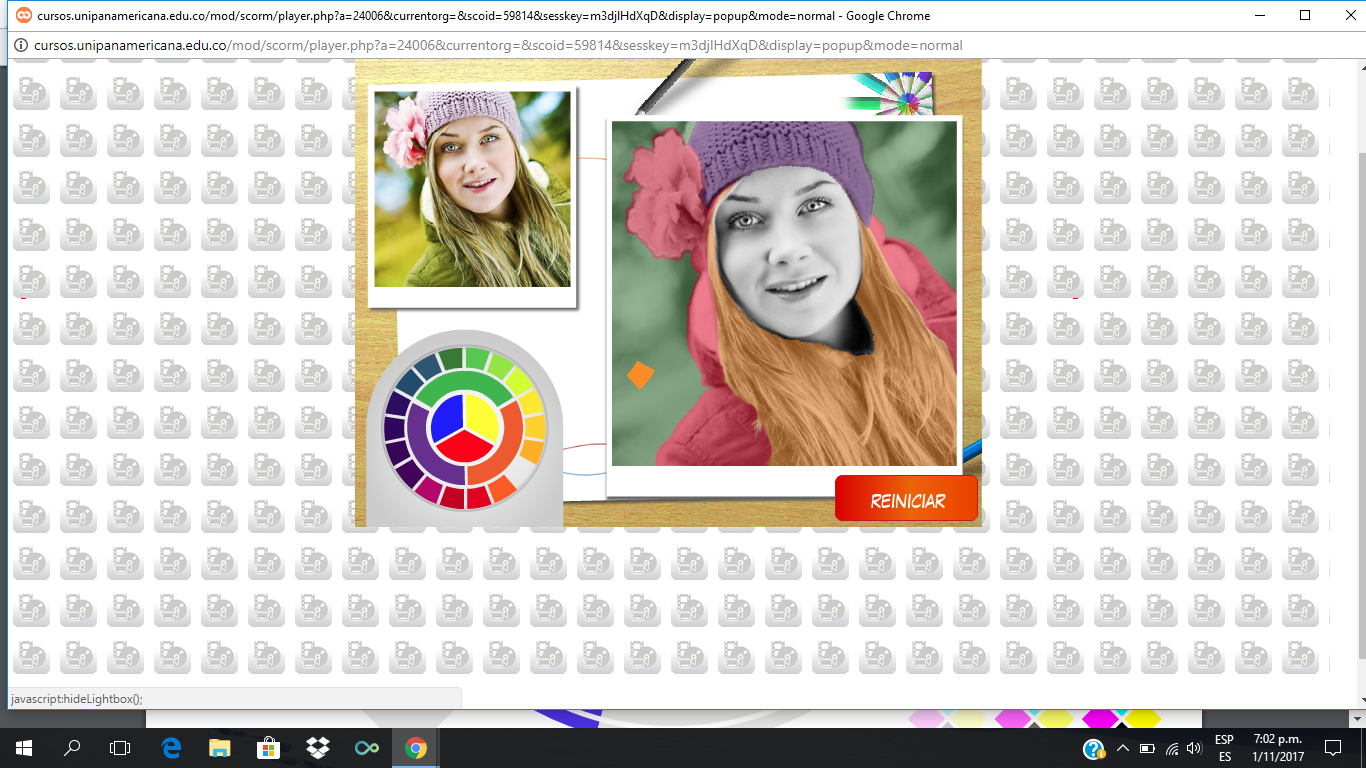Open Task View from the taskbar

pyautogui.click(x=120, y=748)
